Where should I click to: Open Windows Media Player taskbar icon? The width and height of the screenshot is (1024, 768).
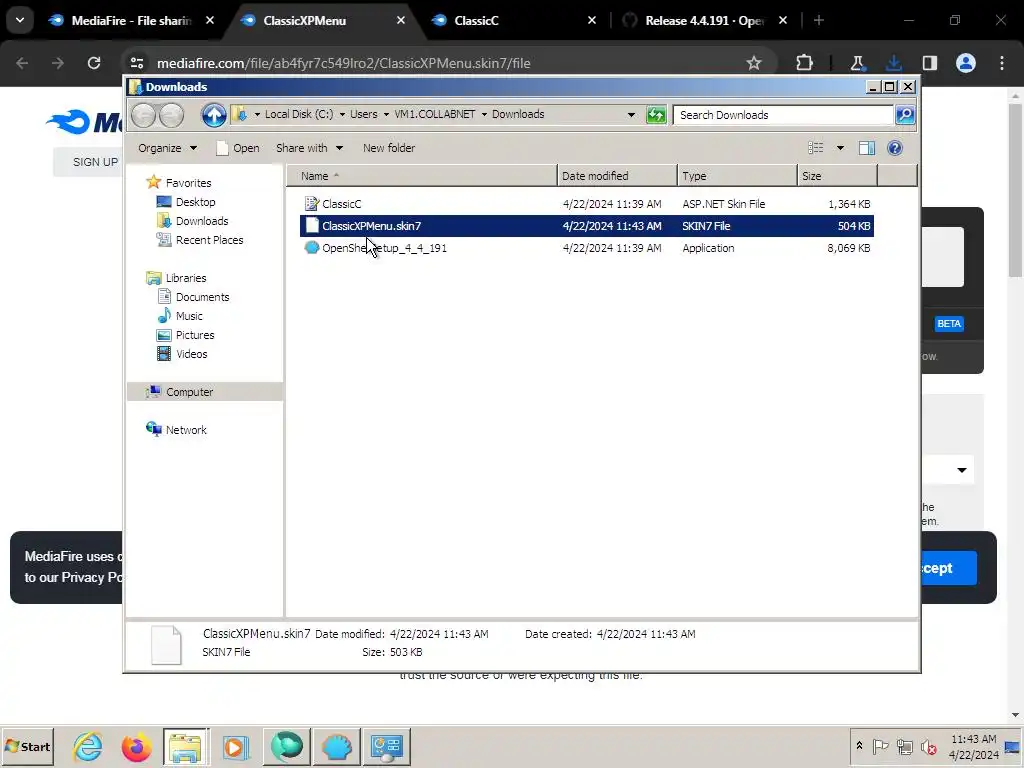pyautogui.click(x=235, y=746)
